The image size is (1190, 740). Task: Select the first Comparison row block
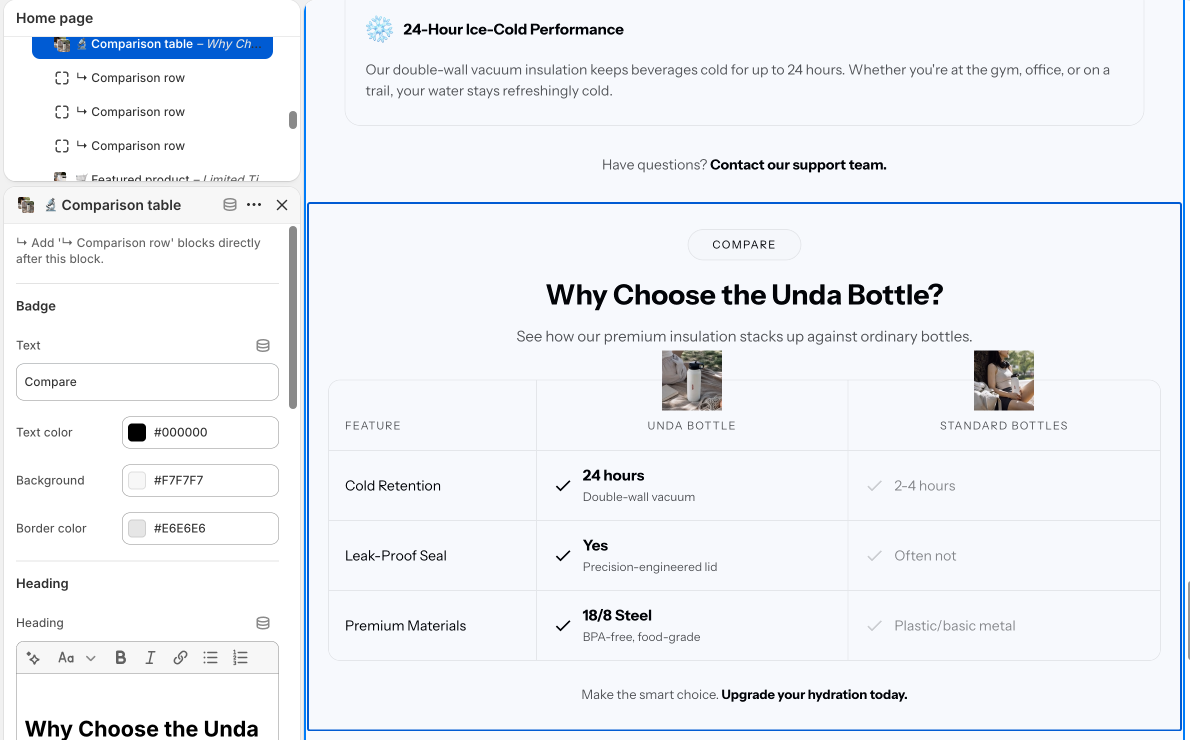137,77
